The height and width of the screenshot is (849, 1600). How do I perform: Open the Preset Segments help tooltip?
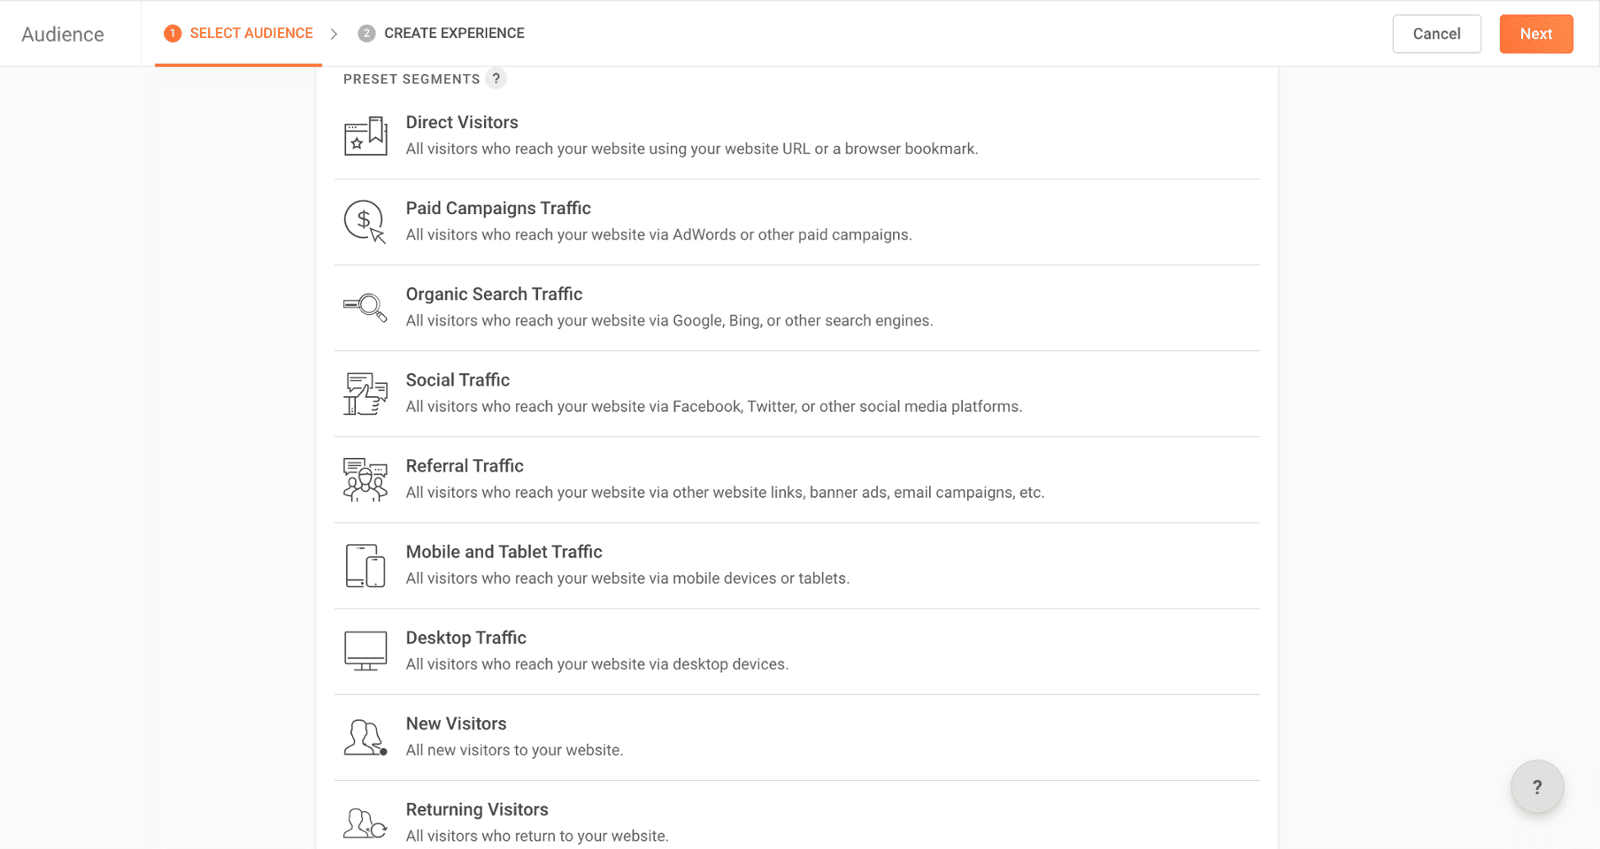[496, 79]
